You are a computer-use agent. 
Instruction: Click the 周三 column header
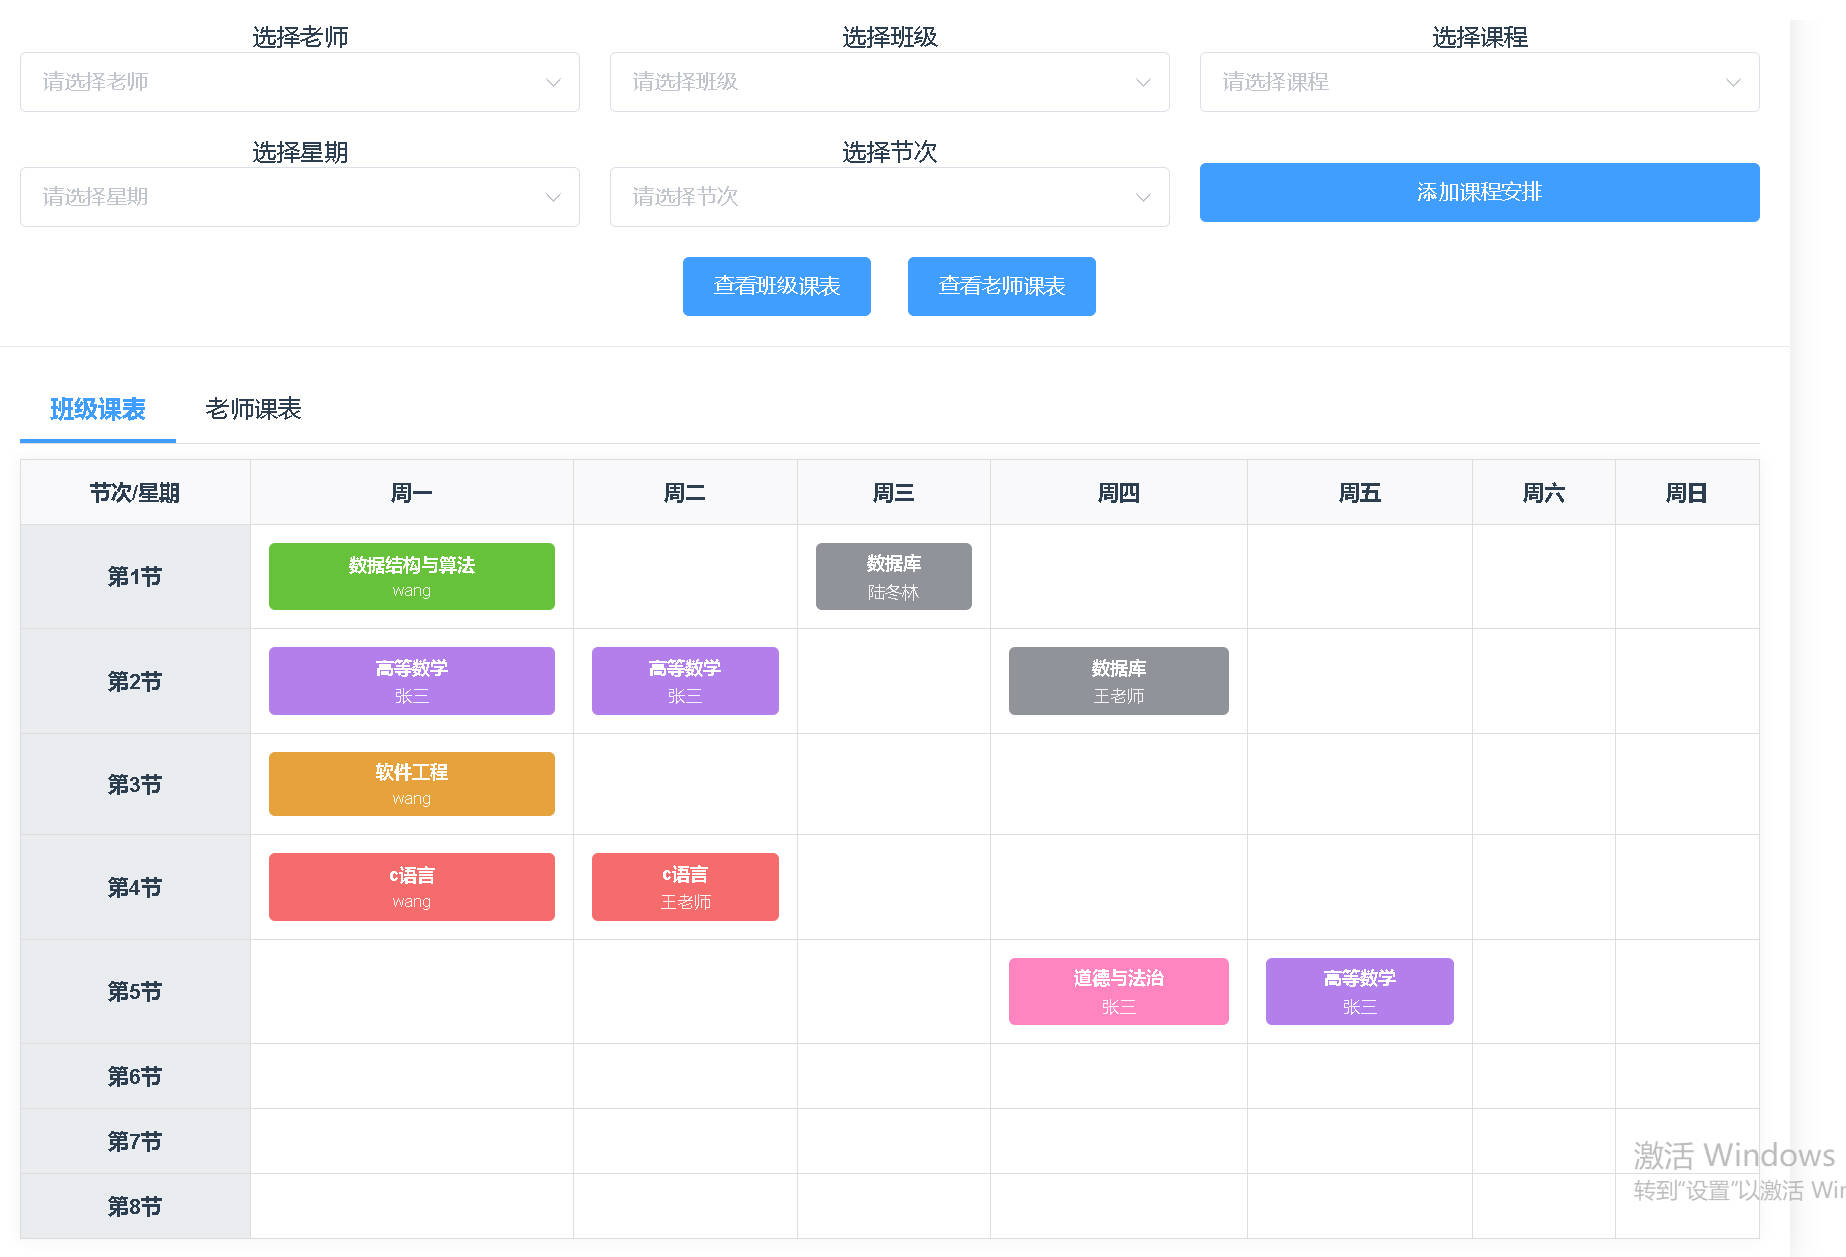(x=893, y=493)
